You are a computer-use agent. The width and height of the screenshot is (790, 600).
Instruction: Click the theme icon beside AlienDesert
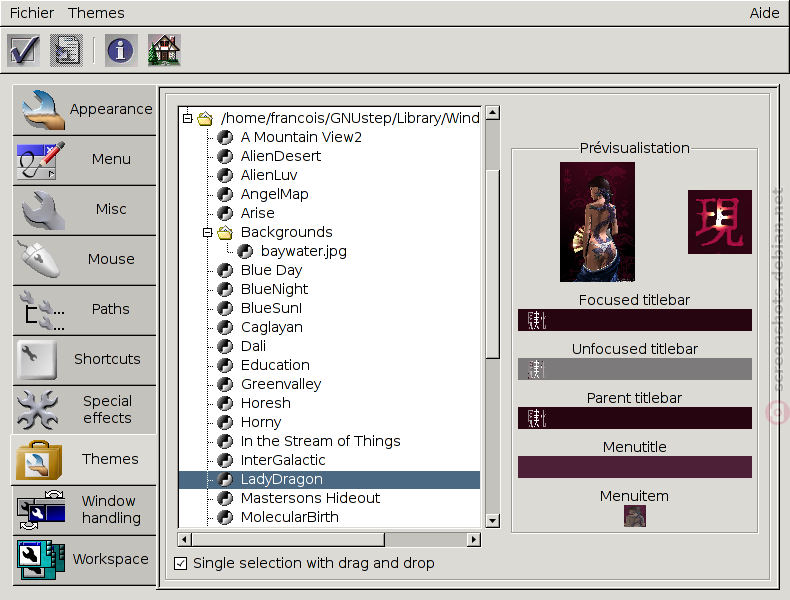point(225,156)
